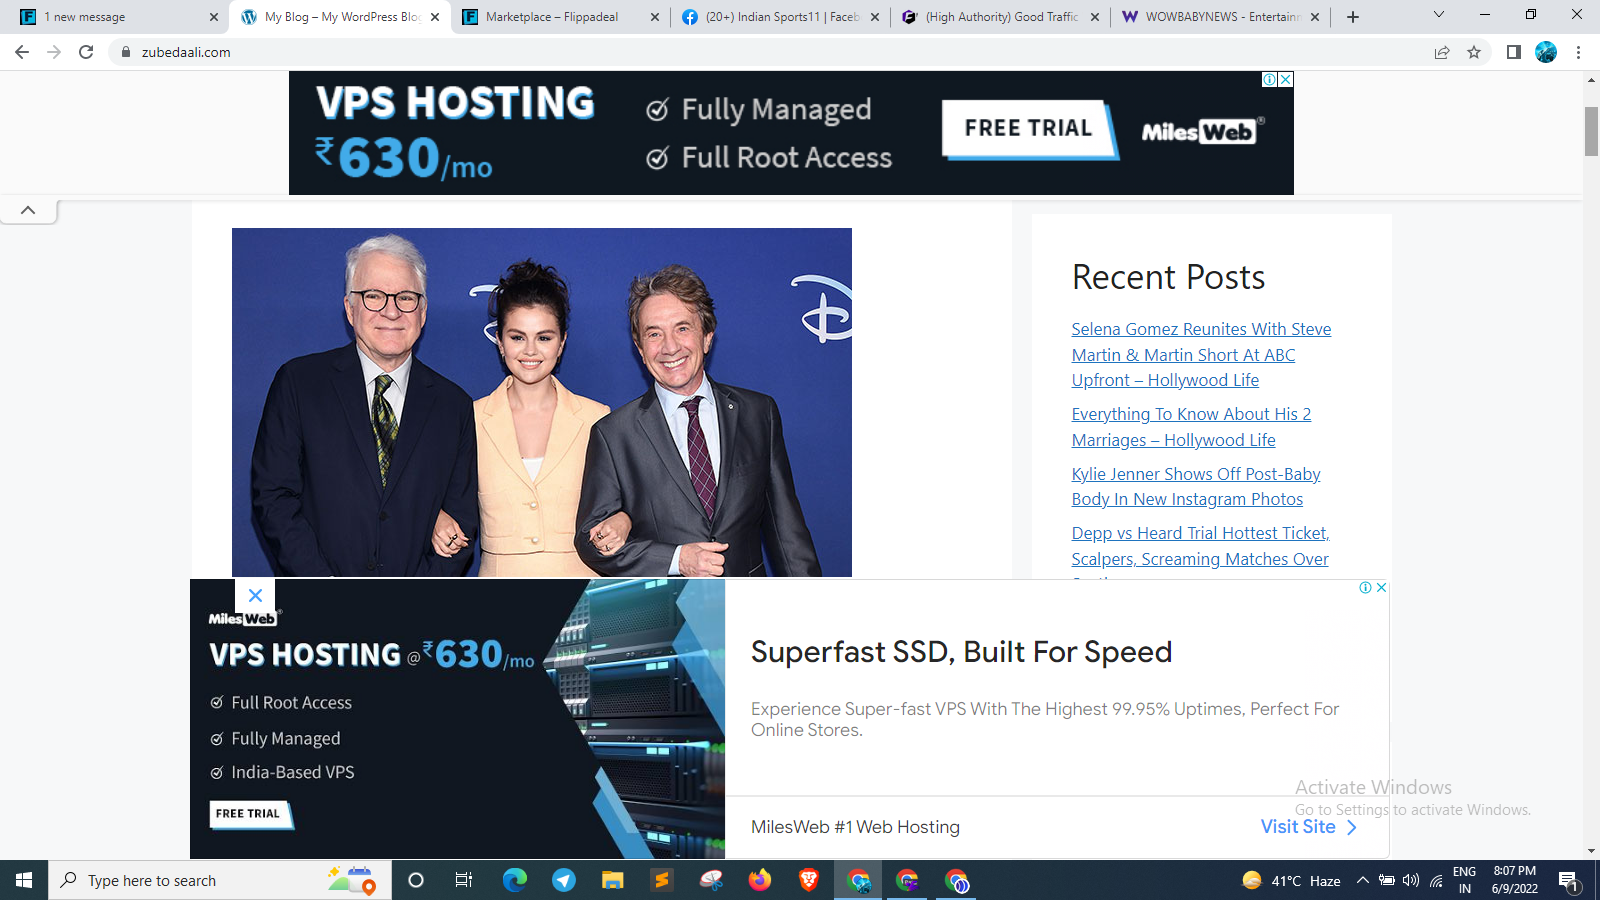Switch to the High Authority Good Traffic tab

(1000, 17)
